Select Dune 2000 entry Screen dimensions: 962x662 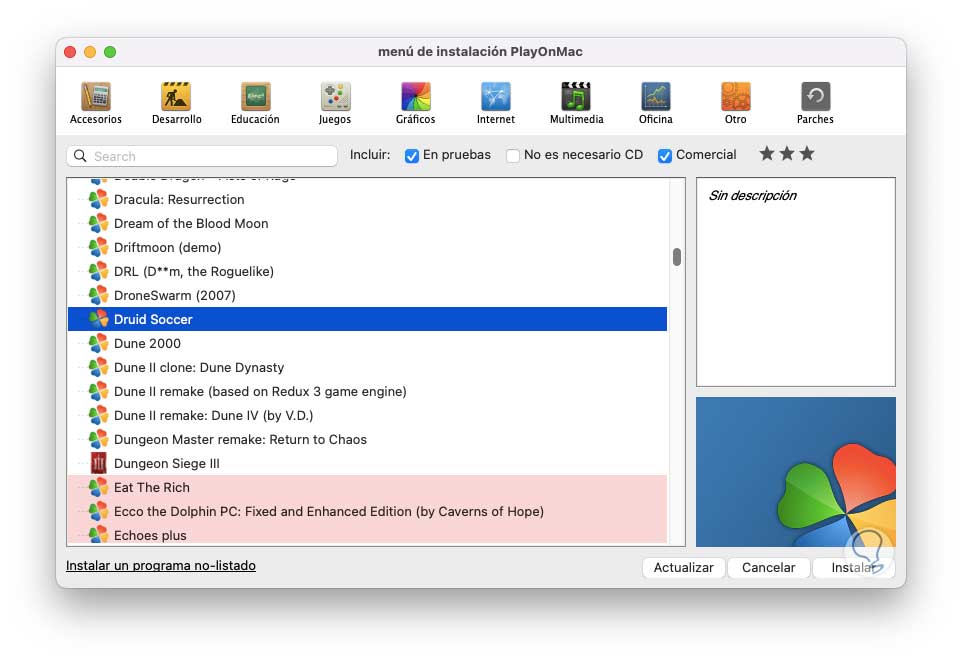point(367,343)
